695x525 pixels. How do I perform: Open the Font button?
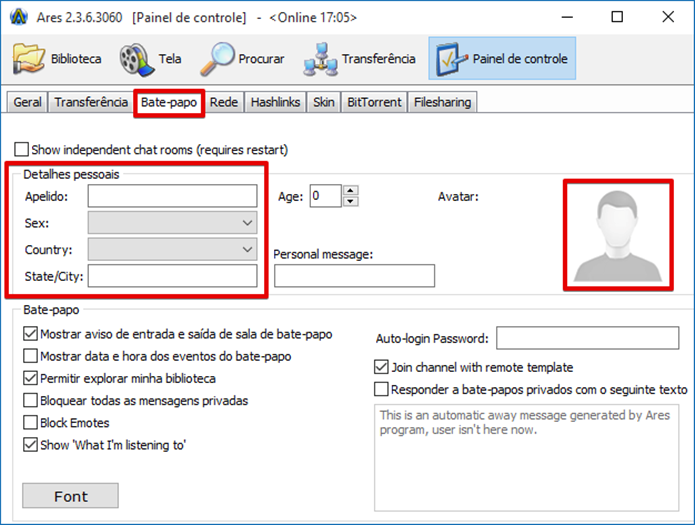point(70,496)
